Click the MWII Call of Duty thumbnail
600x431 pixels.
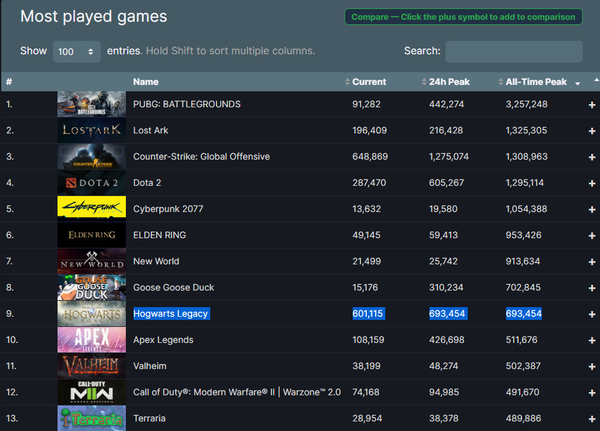coord(91,392)
